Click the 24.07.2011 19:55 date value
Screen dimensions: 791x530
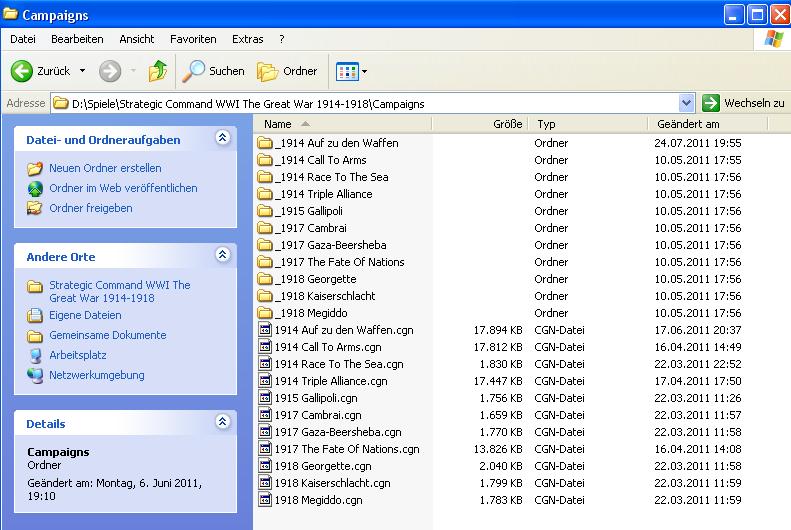click(698, 143)
